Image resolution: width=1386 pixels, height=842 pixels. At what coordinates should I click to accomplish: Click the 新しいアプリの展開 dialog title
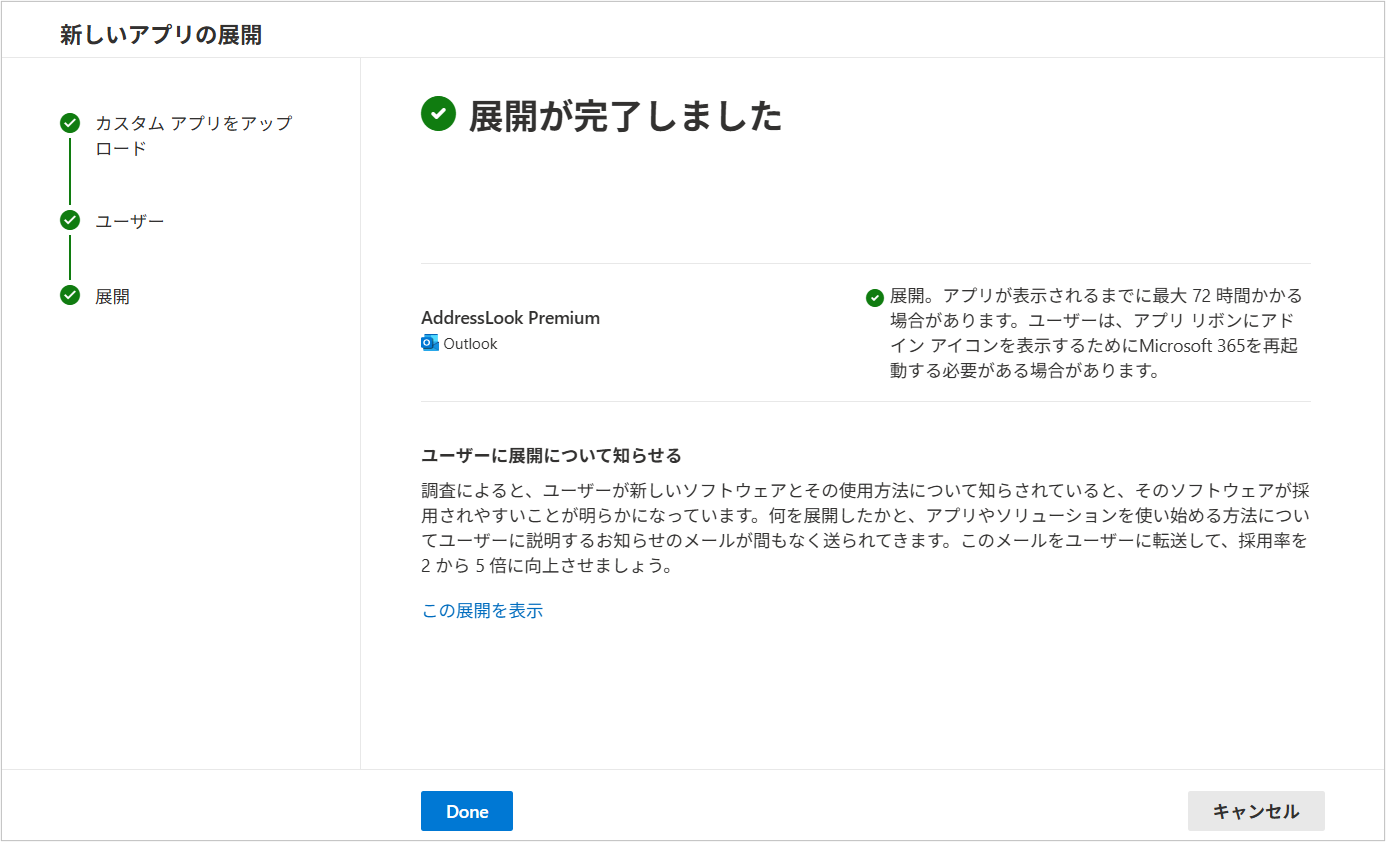(x=161, y=35)
